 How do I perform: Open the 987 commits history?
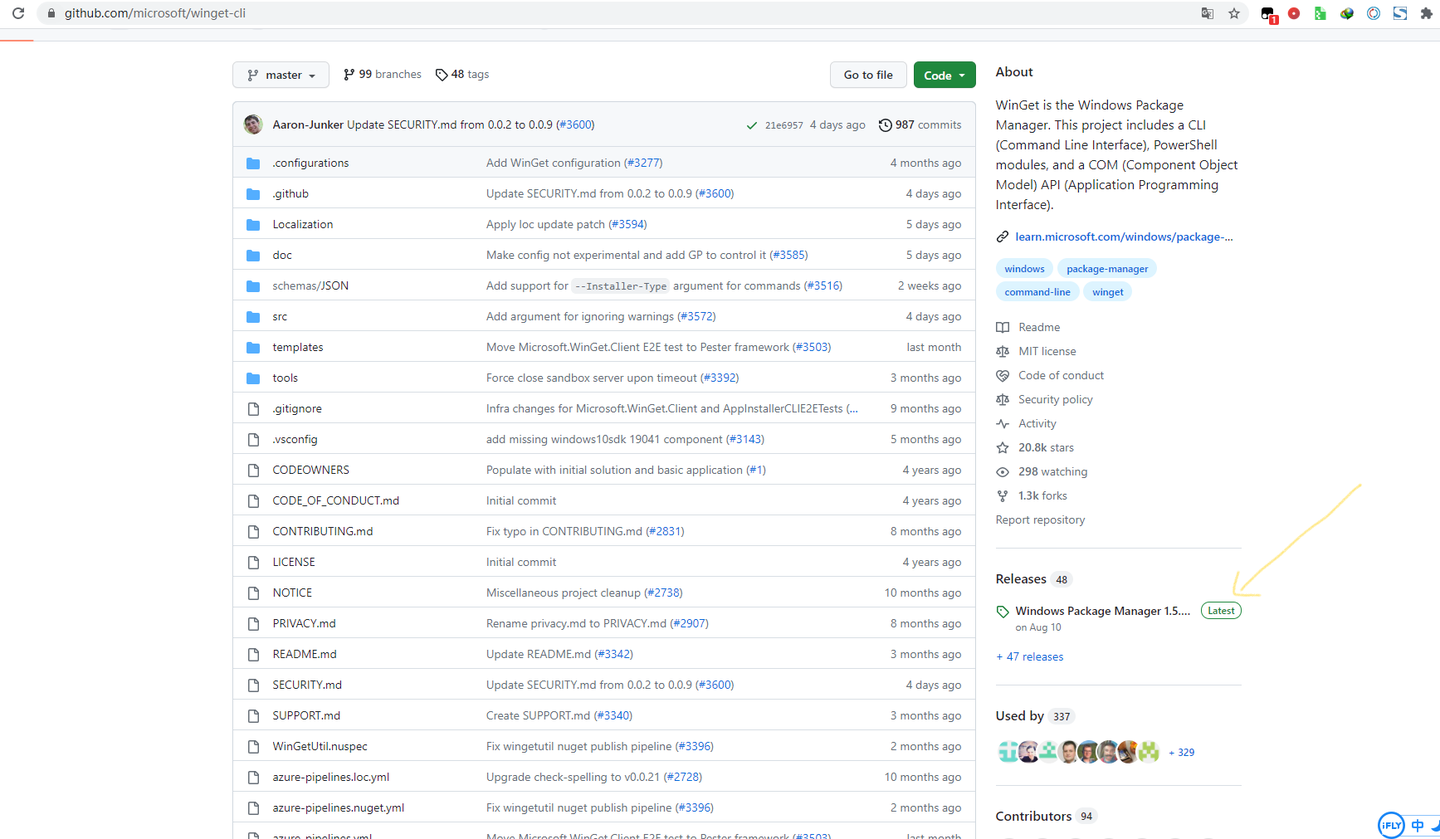pos(920,125)
